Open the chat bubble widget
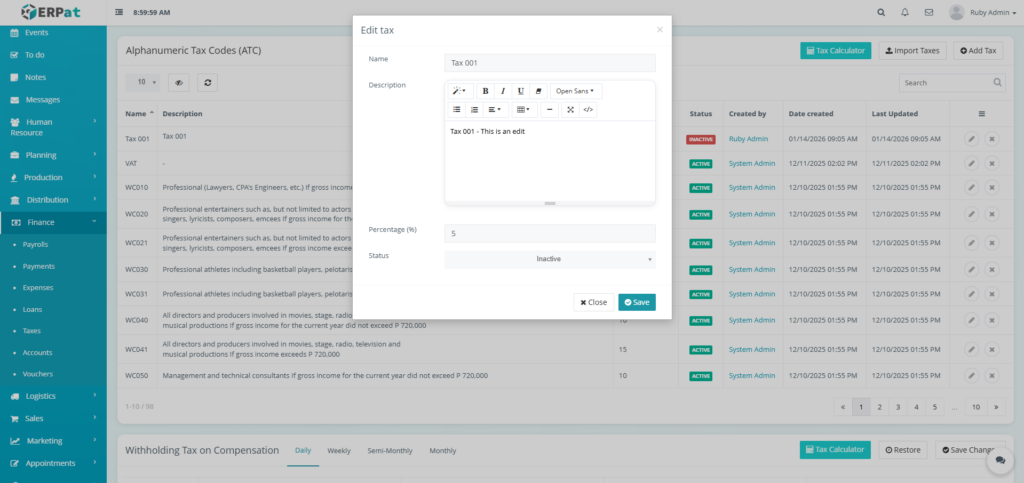1024x483 pixels. coord(1000,461)
